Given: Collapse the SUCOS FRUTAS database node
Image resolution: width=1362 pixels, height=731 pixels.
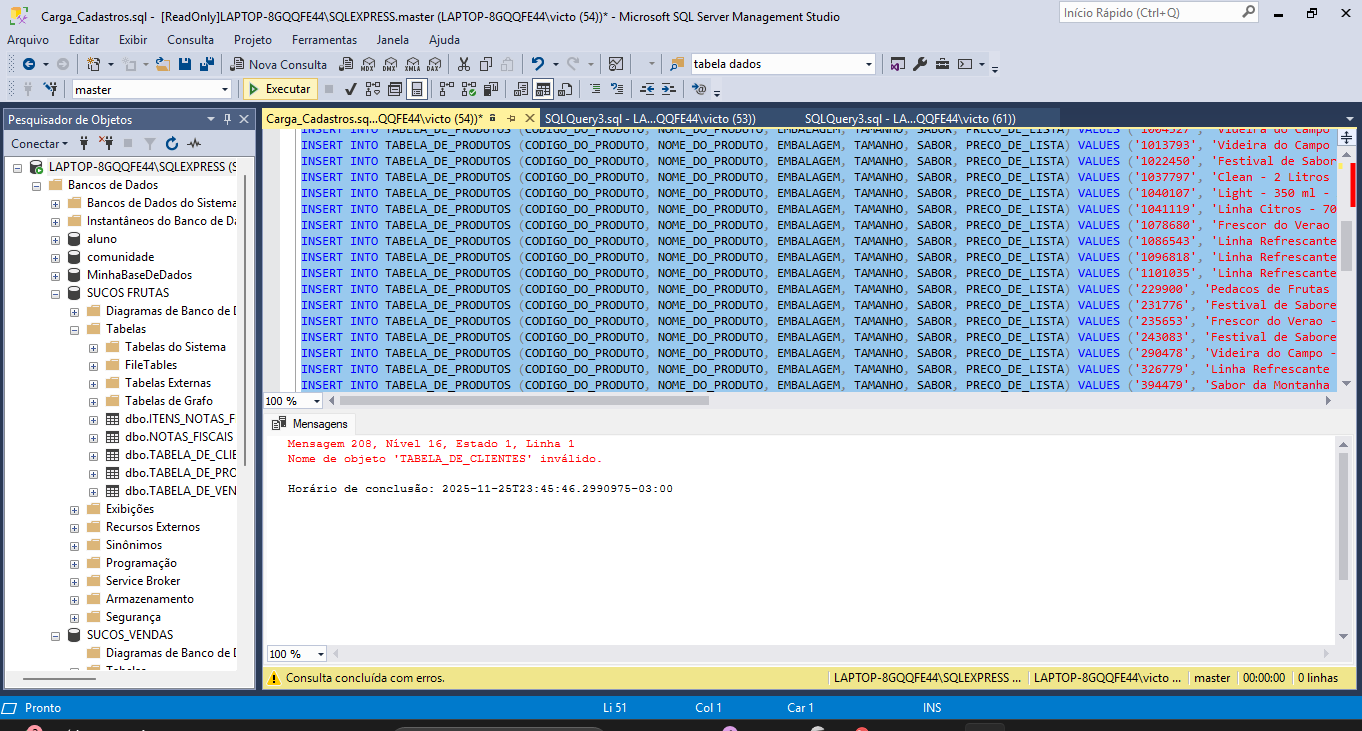Looking at the screenshot, I should click(x=56, y=293).
